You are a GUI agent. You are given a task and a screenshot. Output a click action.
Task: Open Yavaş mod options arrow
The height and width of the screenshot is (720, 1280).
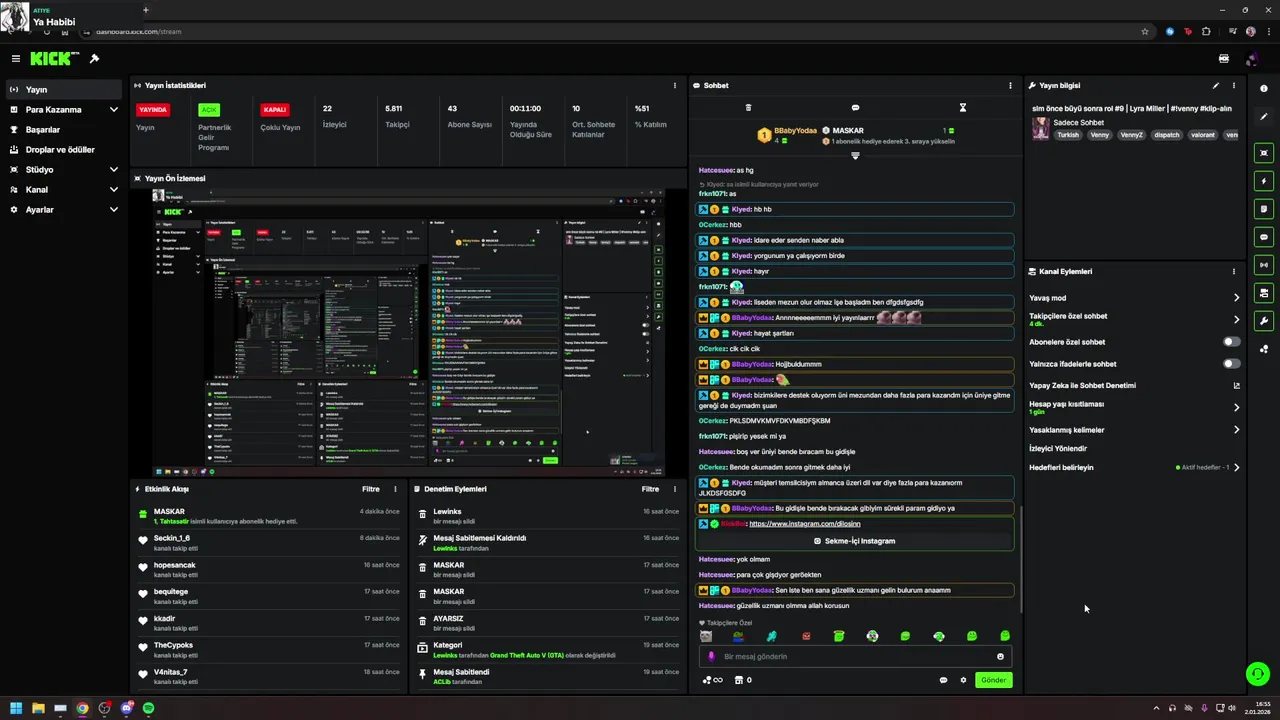[1236, 298]
